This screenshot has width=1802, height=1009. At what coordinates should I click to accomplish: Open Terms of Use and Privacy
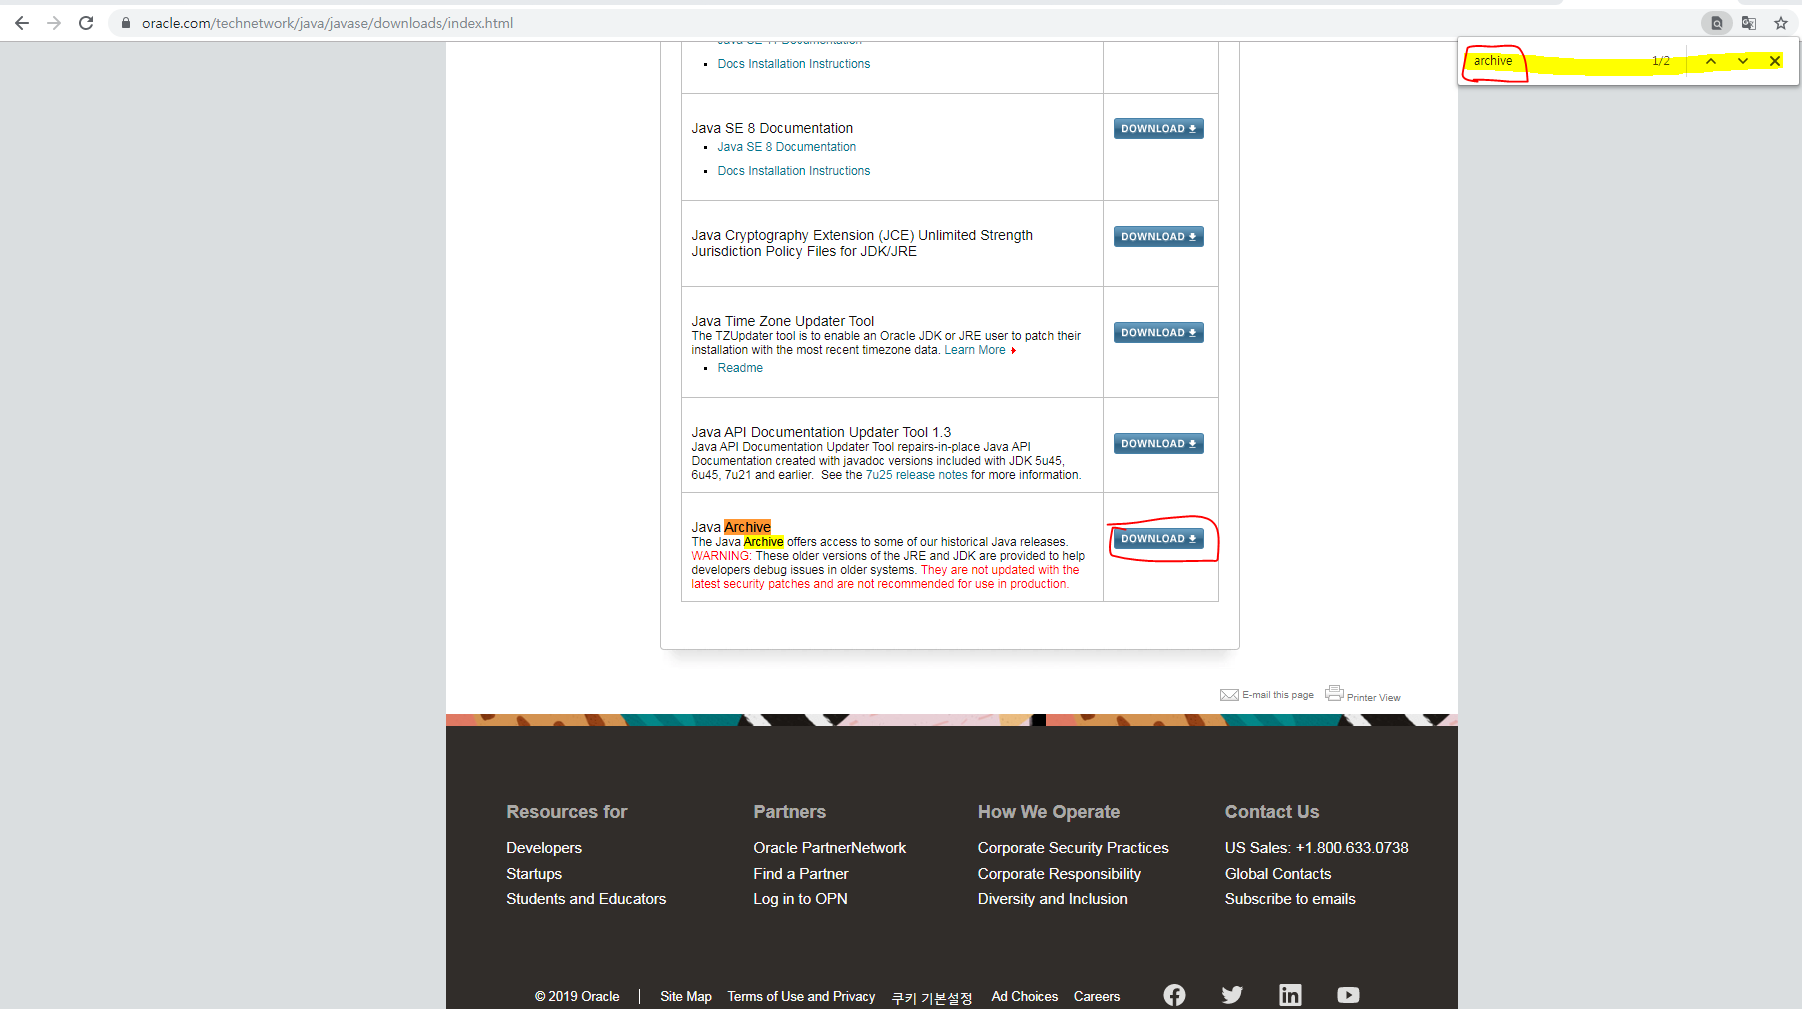801,997
